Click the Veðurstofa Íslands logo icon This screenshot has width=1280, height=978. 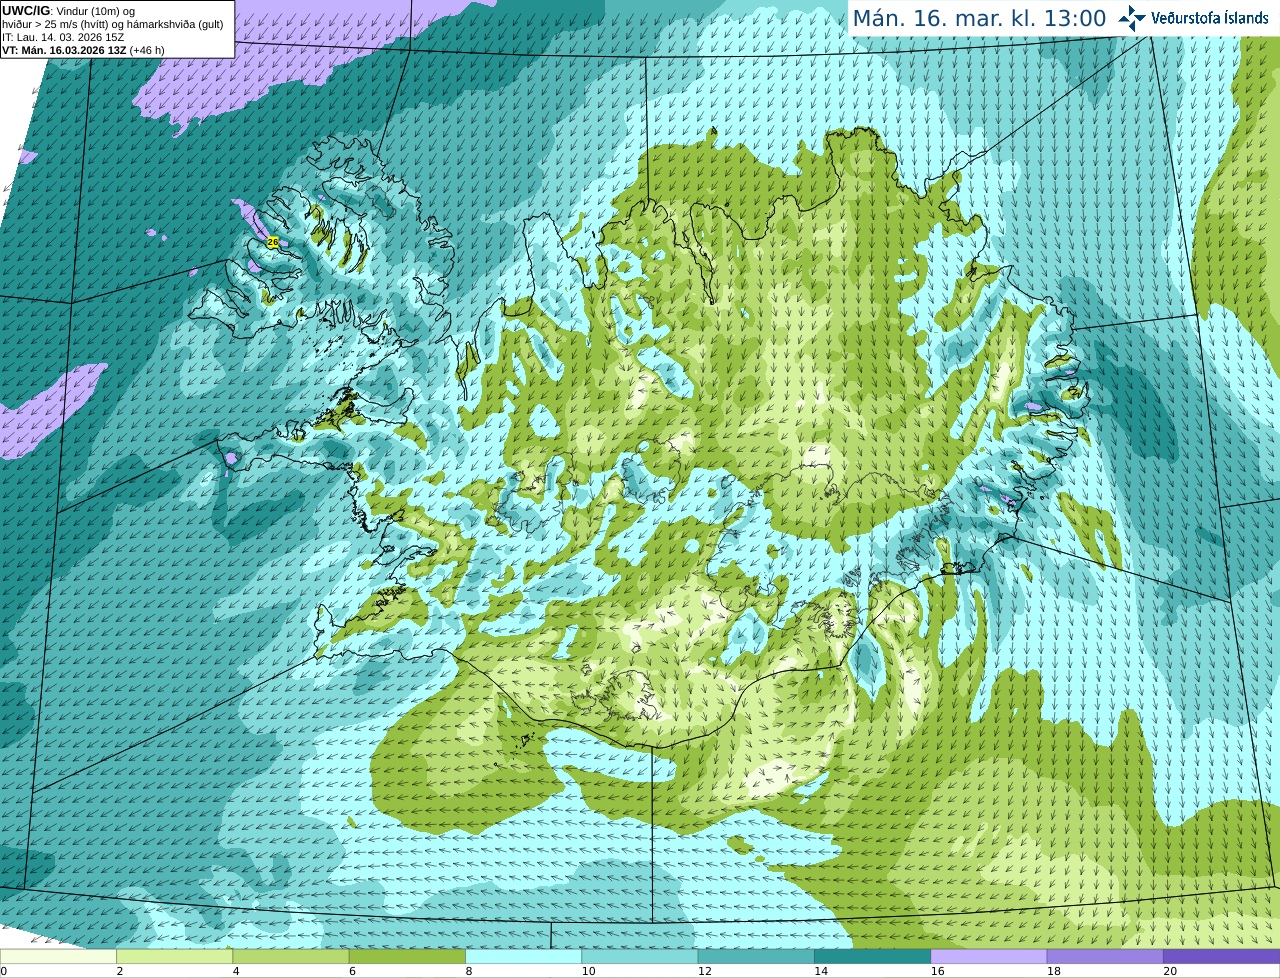1132,17
